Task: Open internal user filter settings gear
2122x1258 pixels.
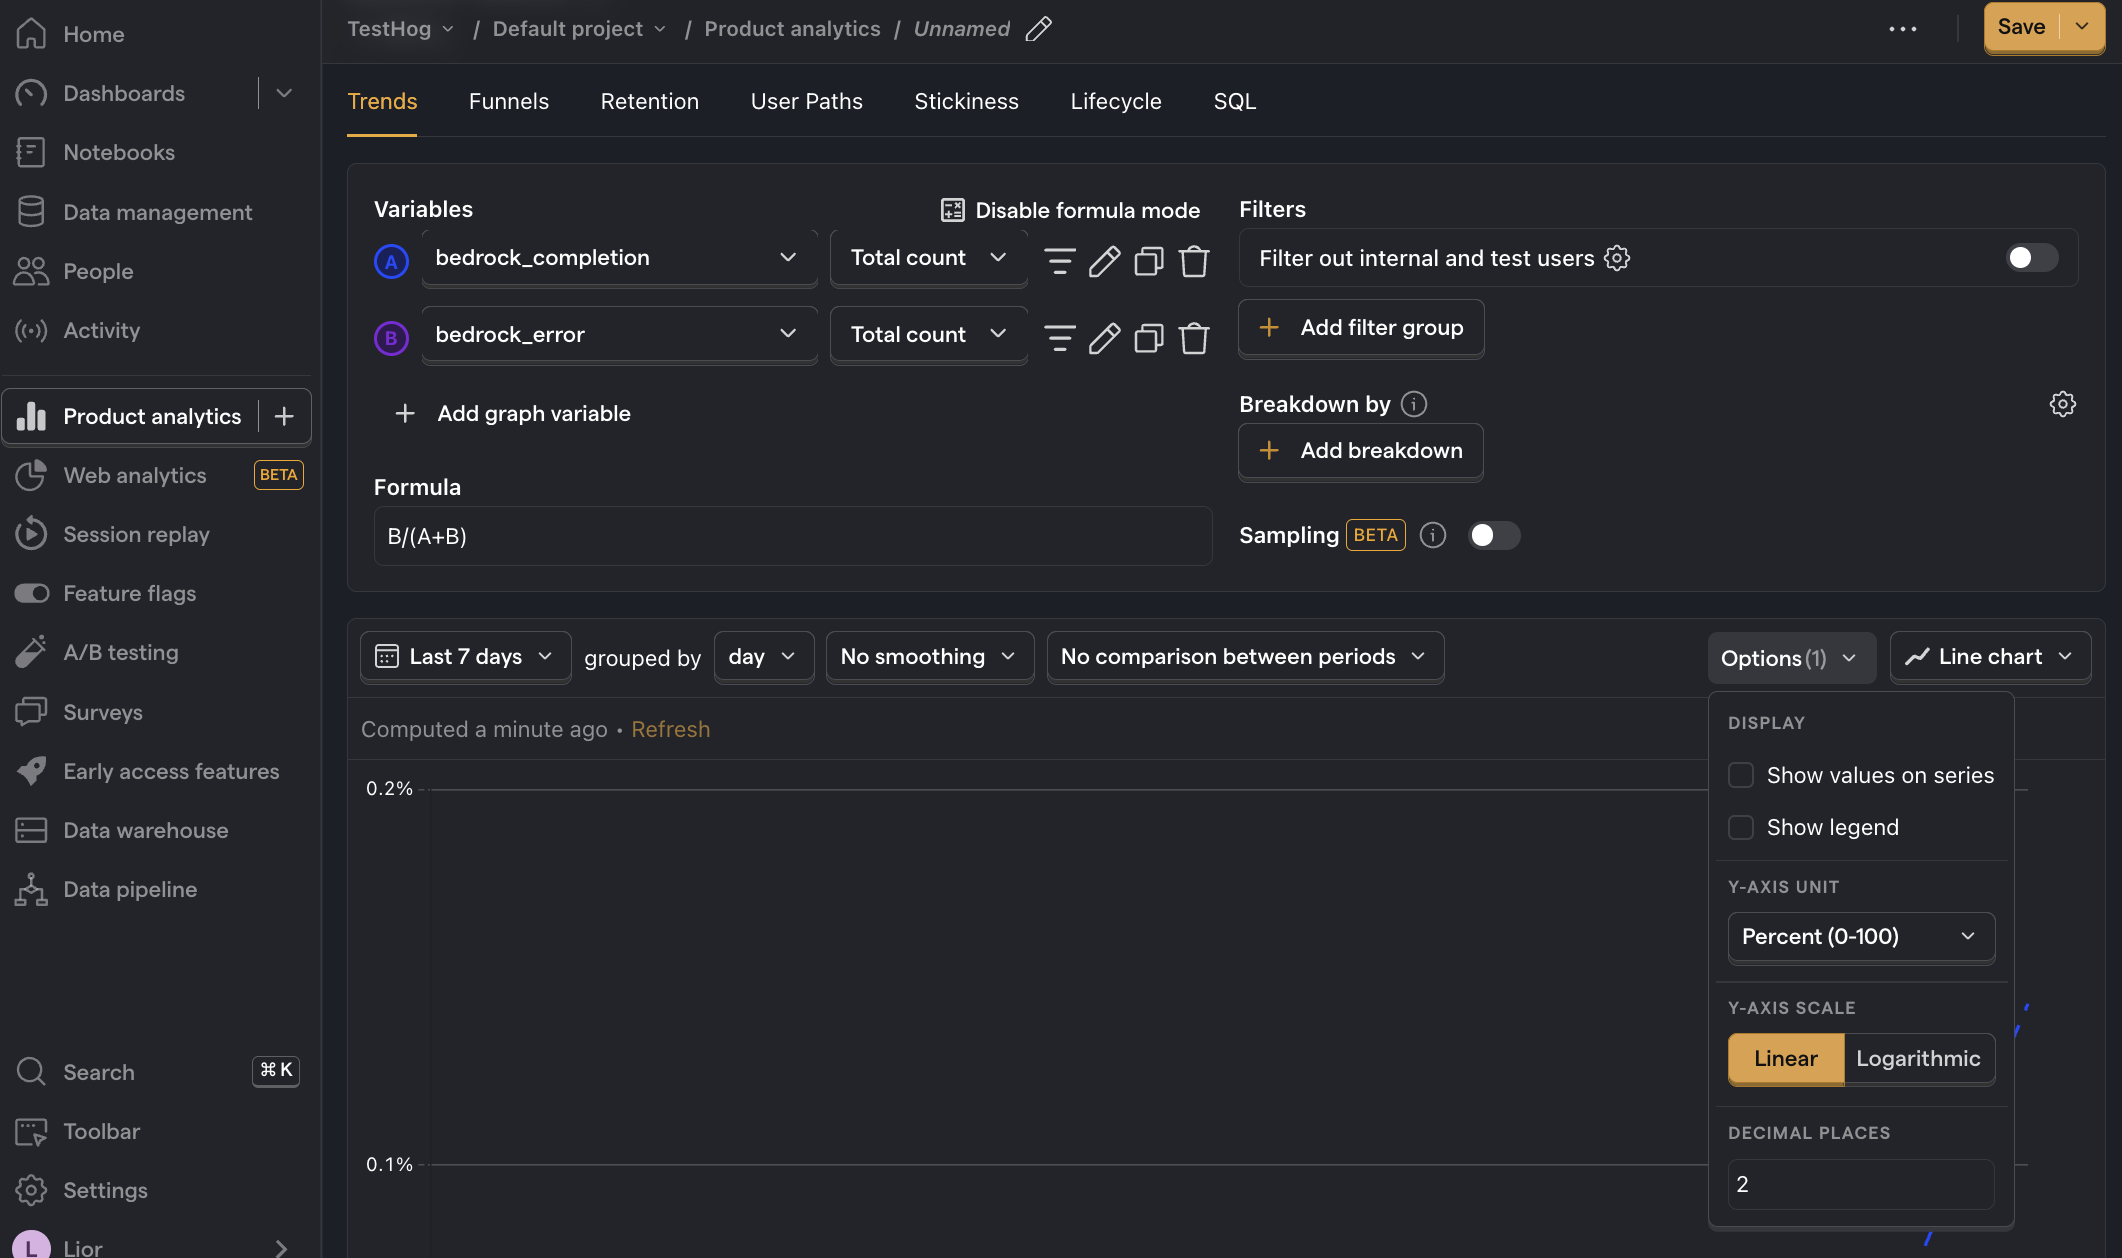Action: point(1617,258)
